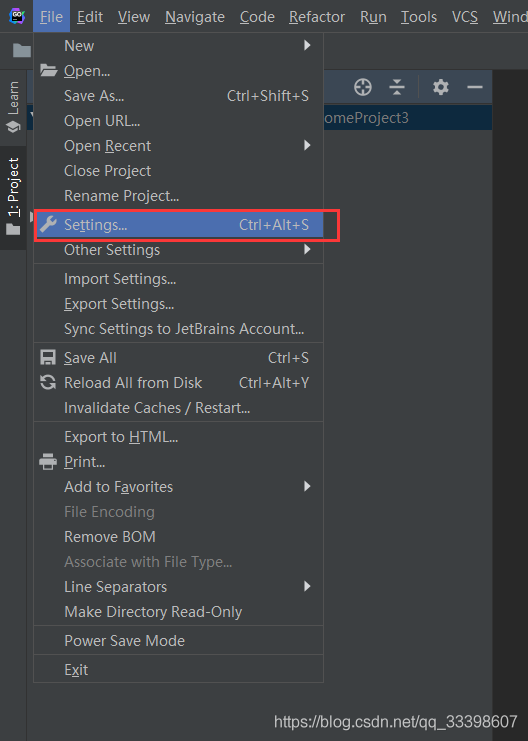Expand the New submenu arrow
528x741 pixels.
tap(307, 45)
